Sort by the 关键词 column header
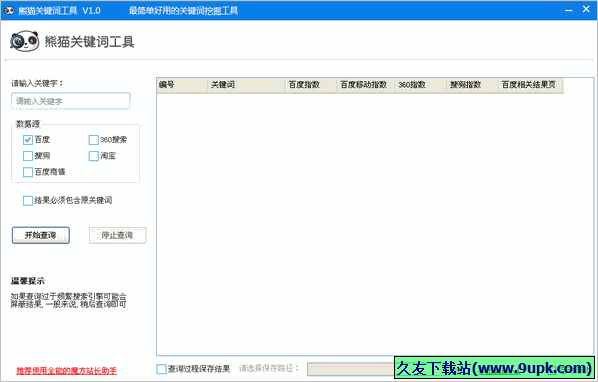This screenshot has height=382, width=598. pos(247,85)
